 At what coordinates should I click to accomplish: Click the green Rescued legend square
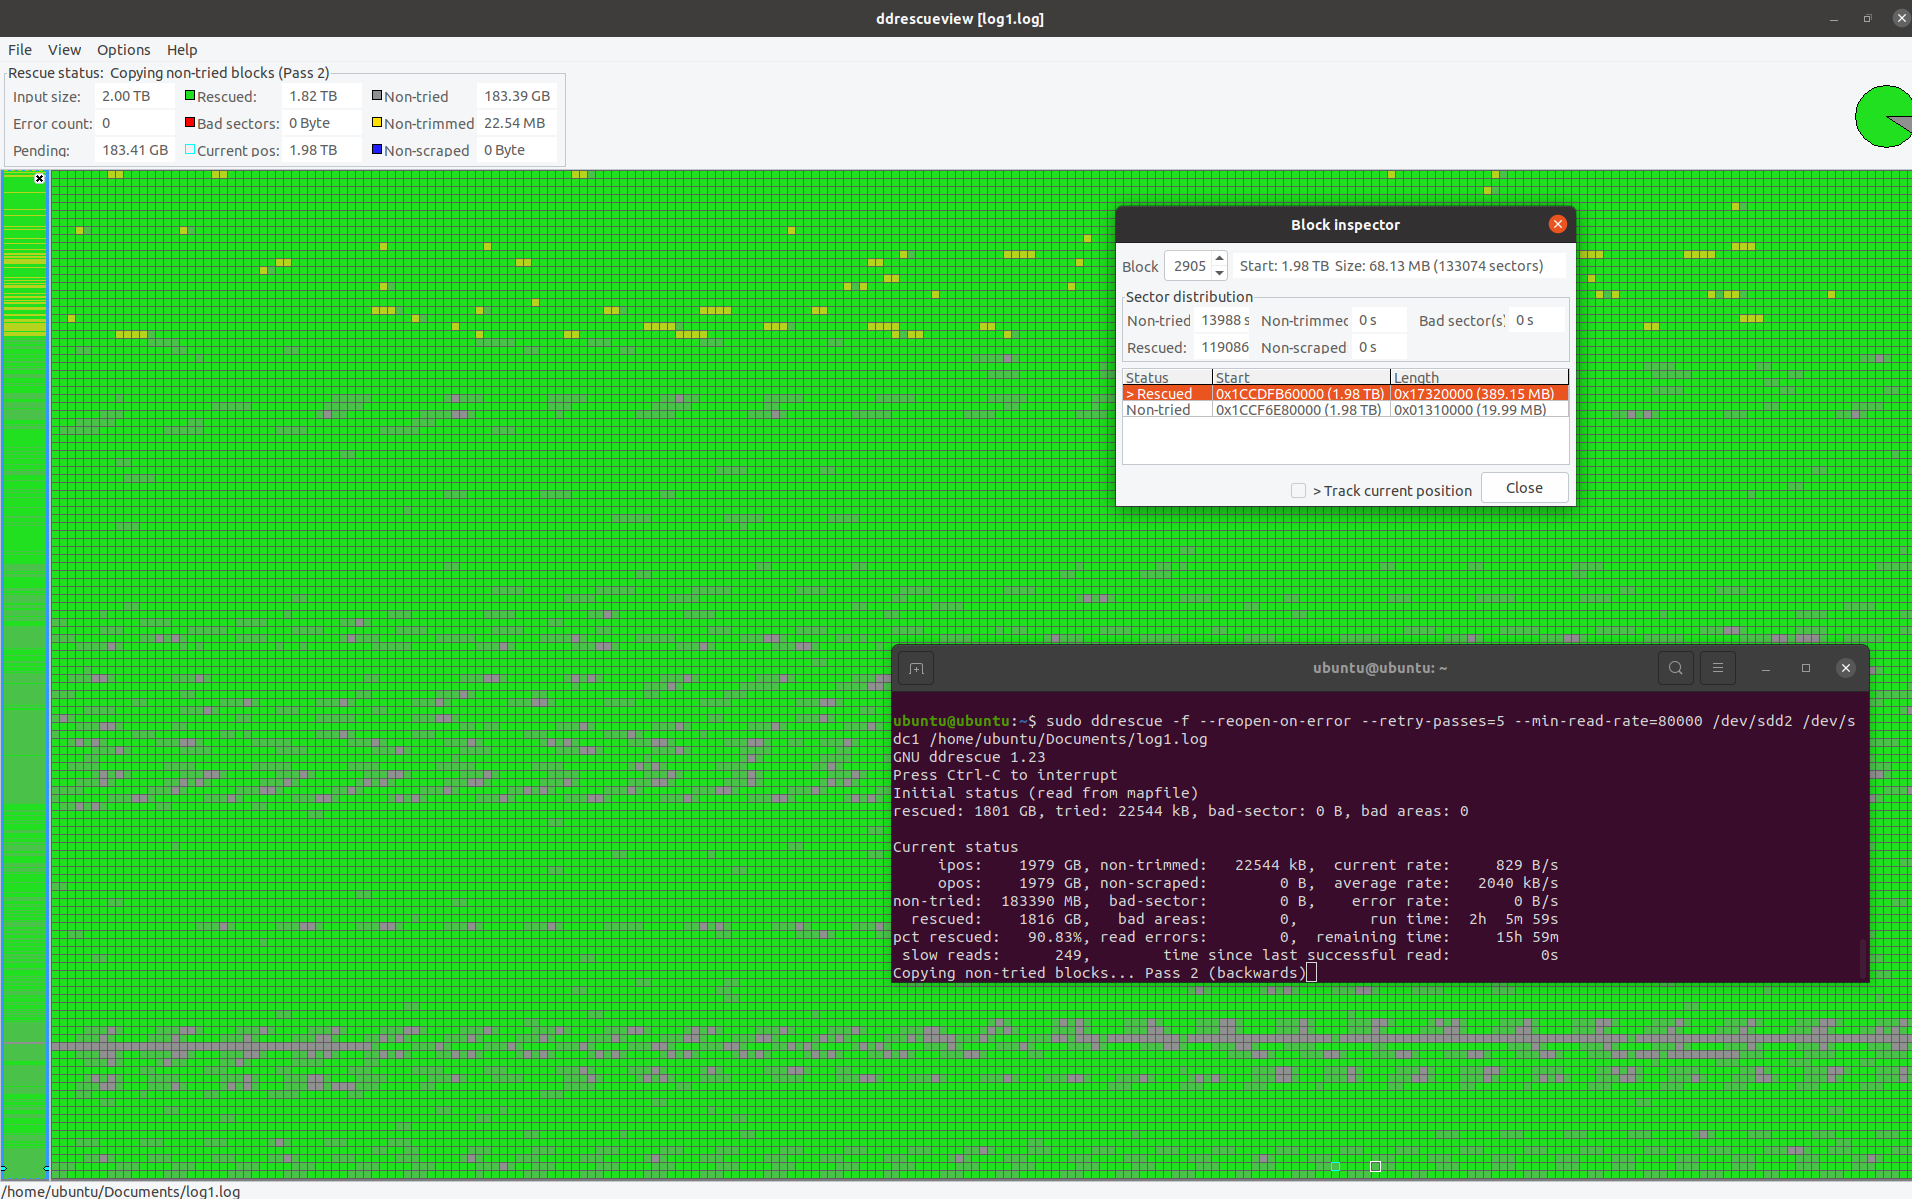[x=190, y=95]
